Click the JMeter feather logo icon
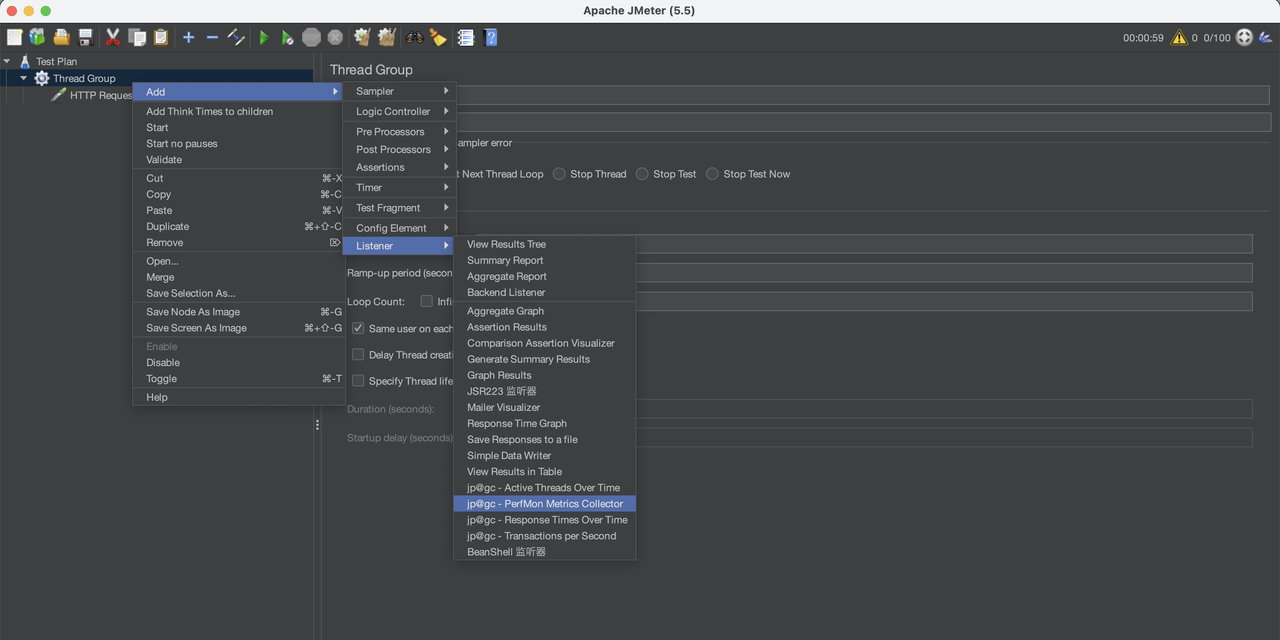Image resolution: width=1280 pixels, height=640 pixels. pos(1266,38)
